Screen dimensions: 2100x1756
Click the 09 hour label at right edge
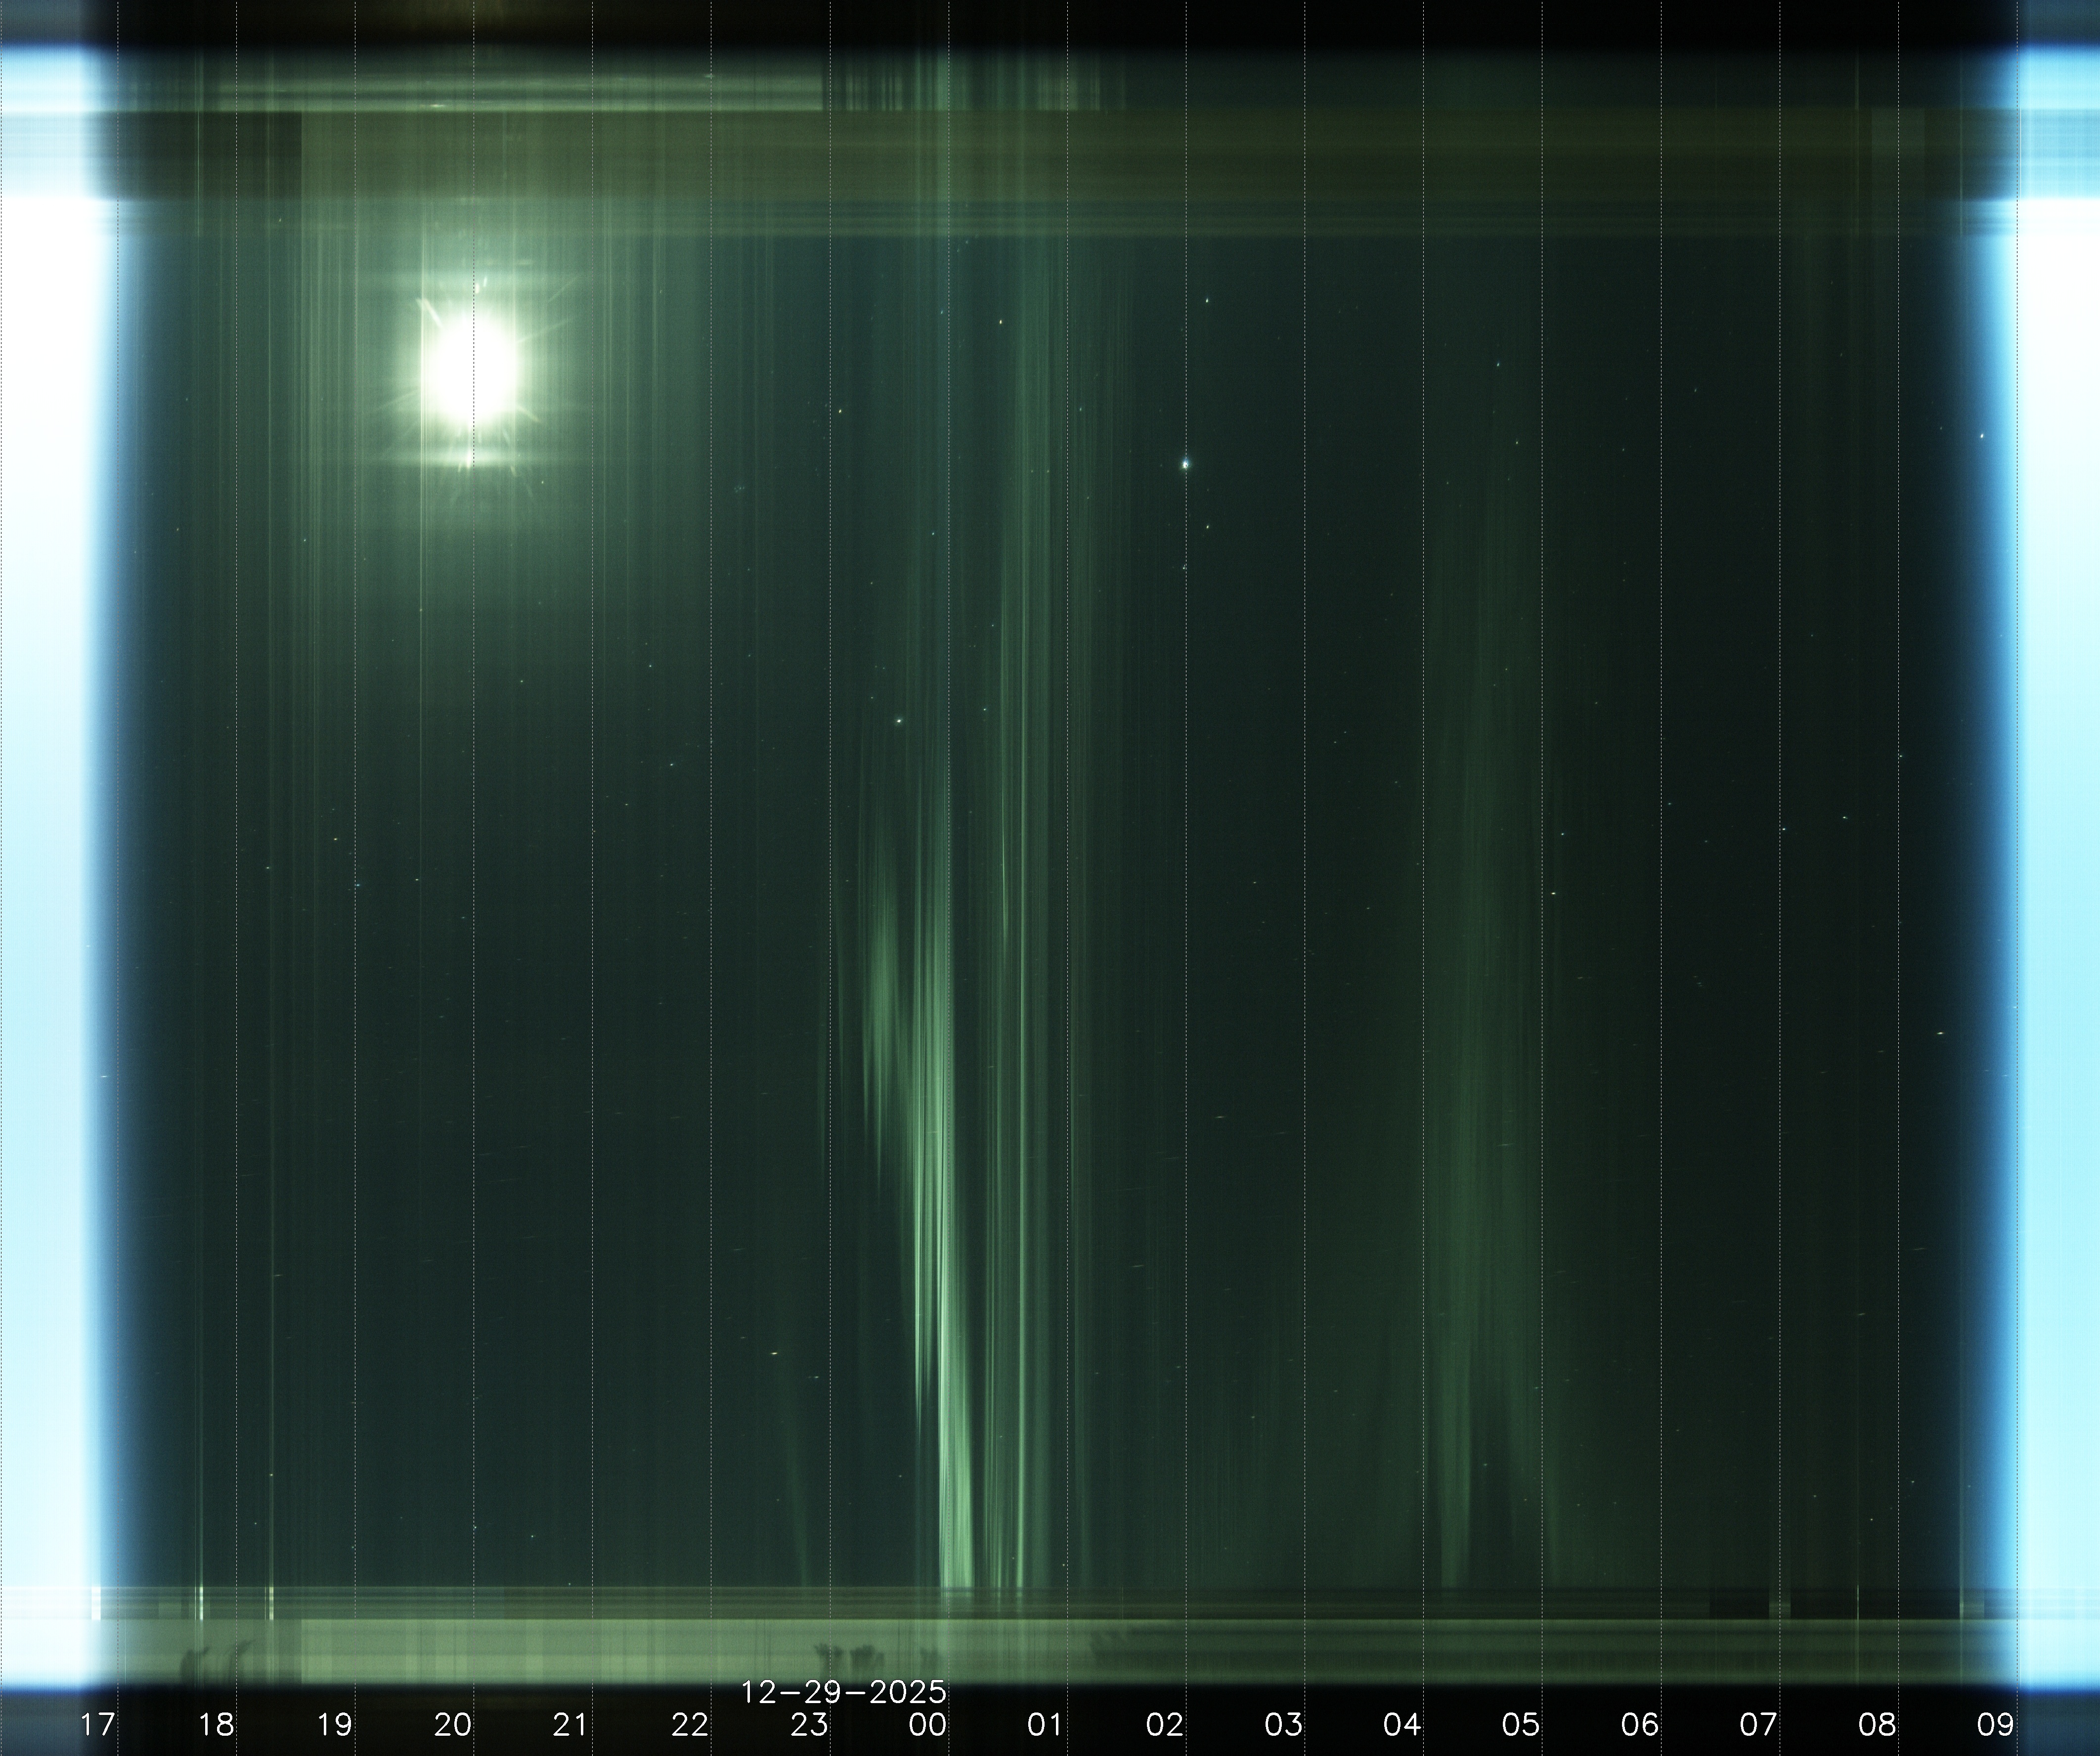pyautogui.click(x=1995, y=1725)
